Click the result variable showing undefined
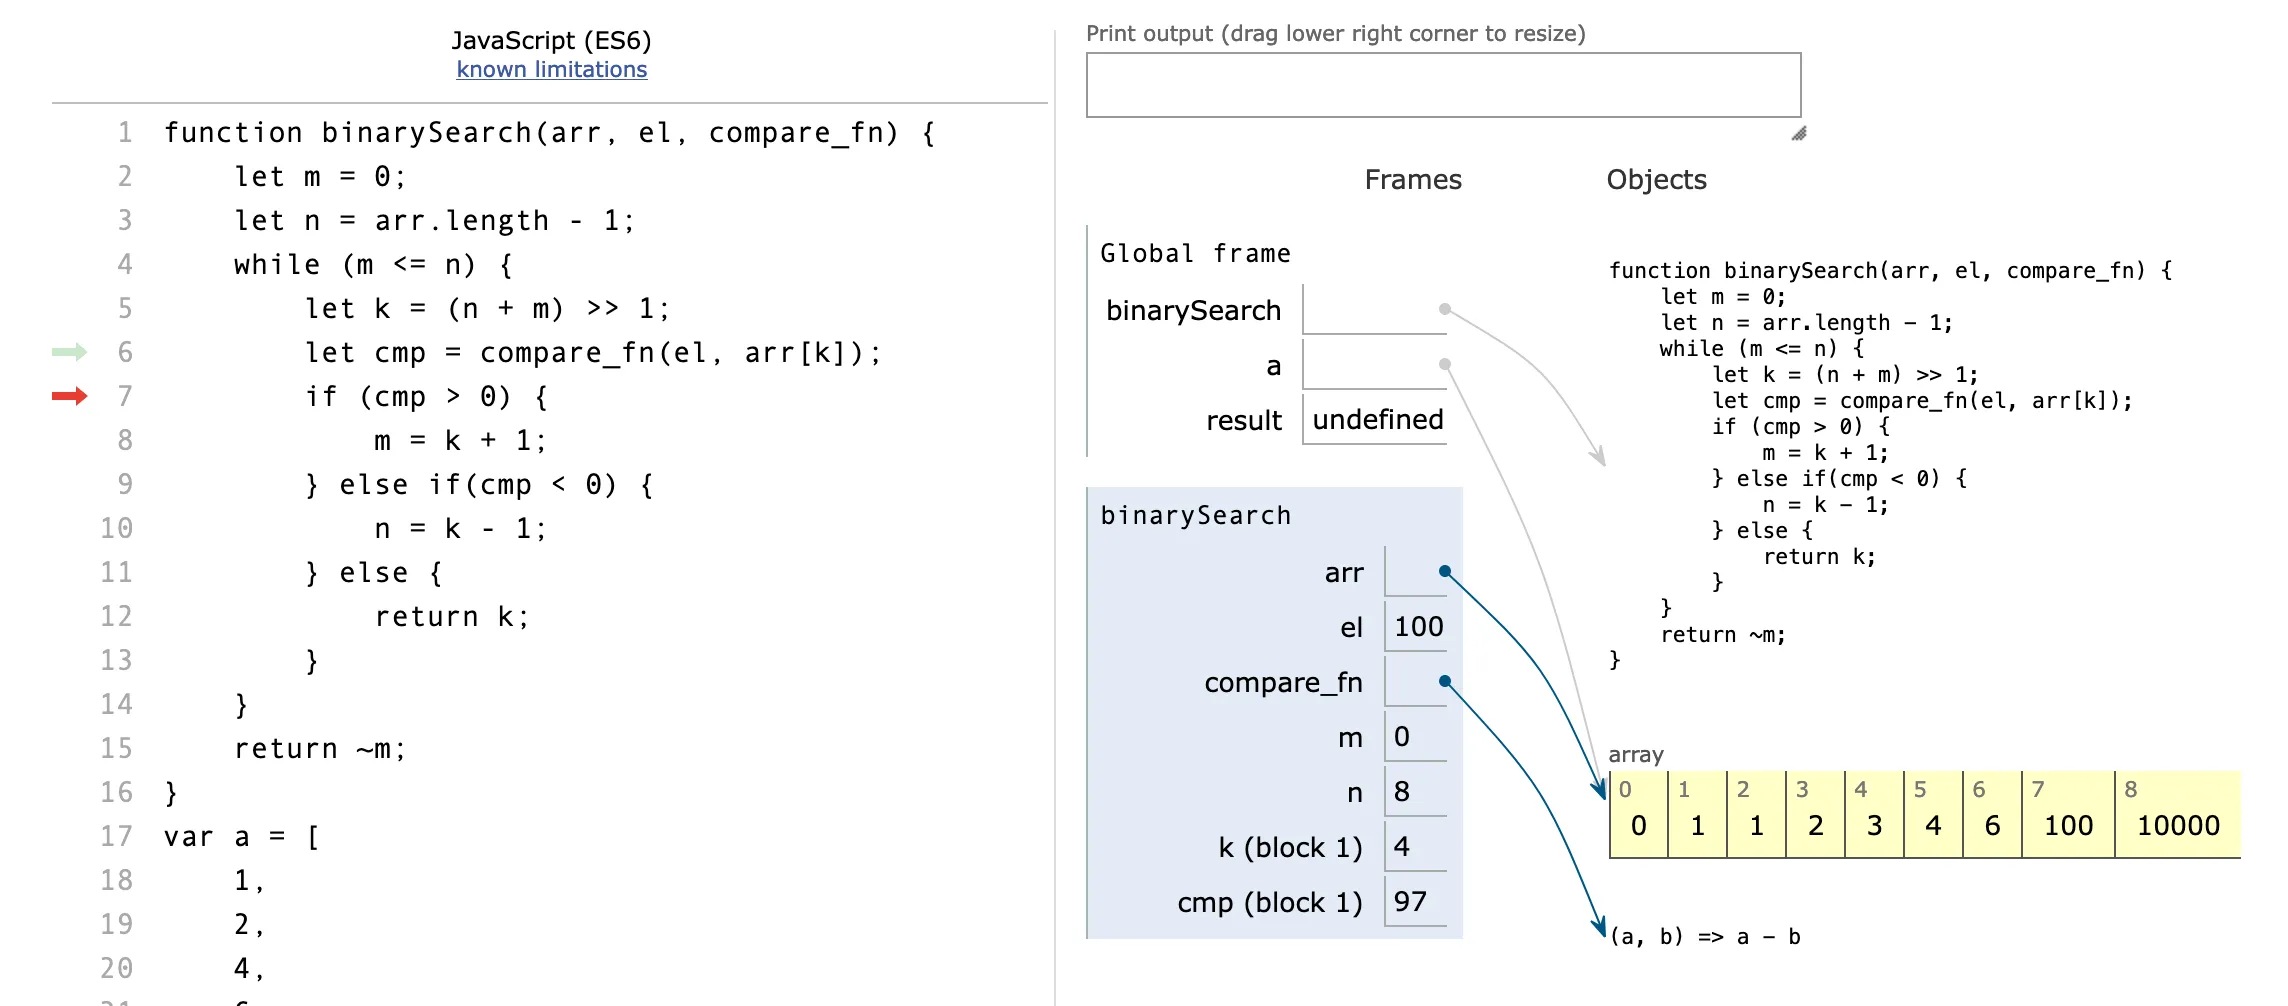2288x1006 pixels. pos(1376,419)
